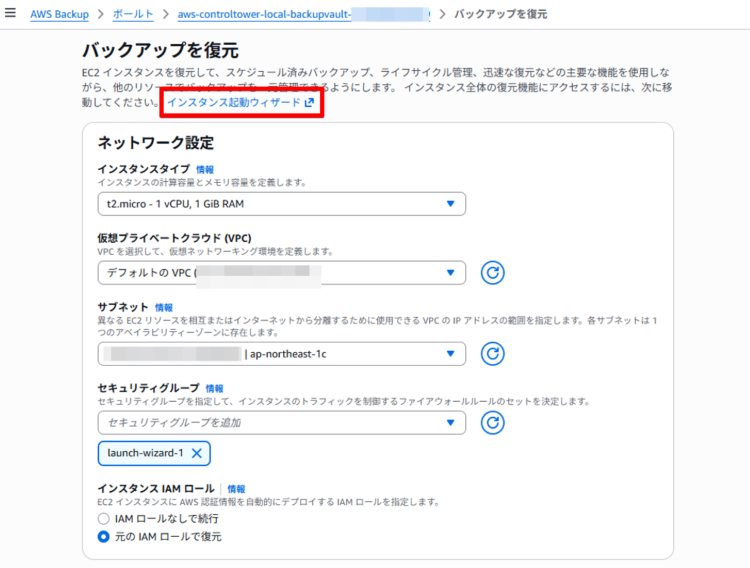The width and height of the screenshot is (750, 568).
Task: Go to AWS Backup breadcrumb
Action: (x=59, y=14)
